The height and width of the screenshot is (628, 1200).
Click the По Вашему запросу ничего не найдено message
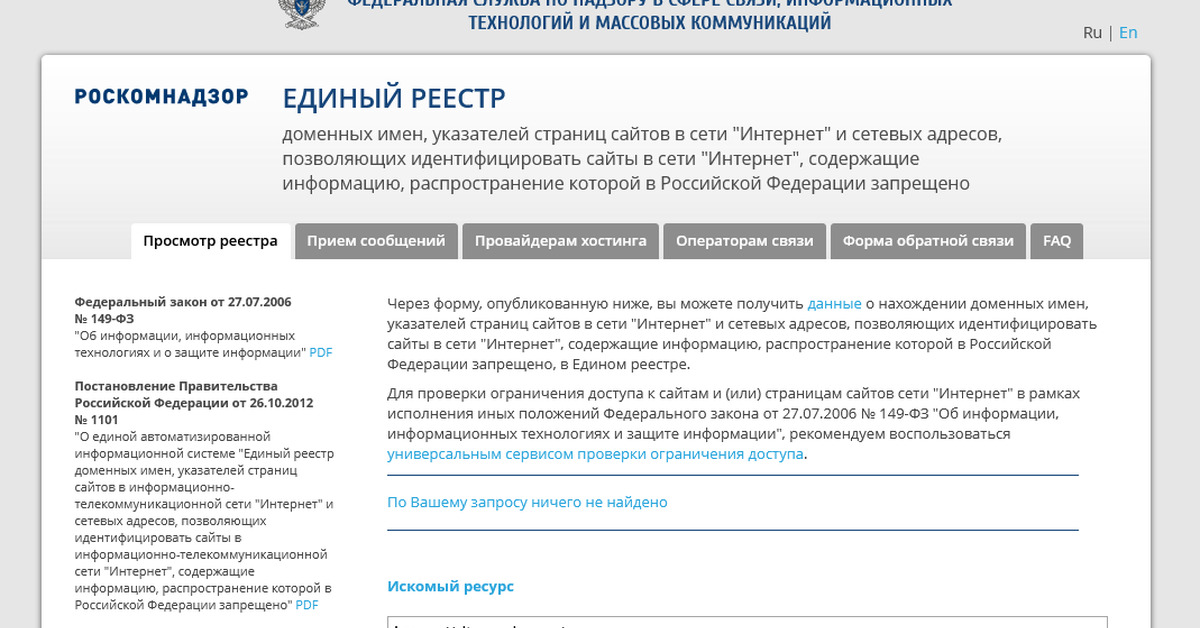tap(527, 502)
